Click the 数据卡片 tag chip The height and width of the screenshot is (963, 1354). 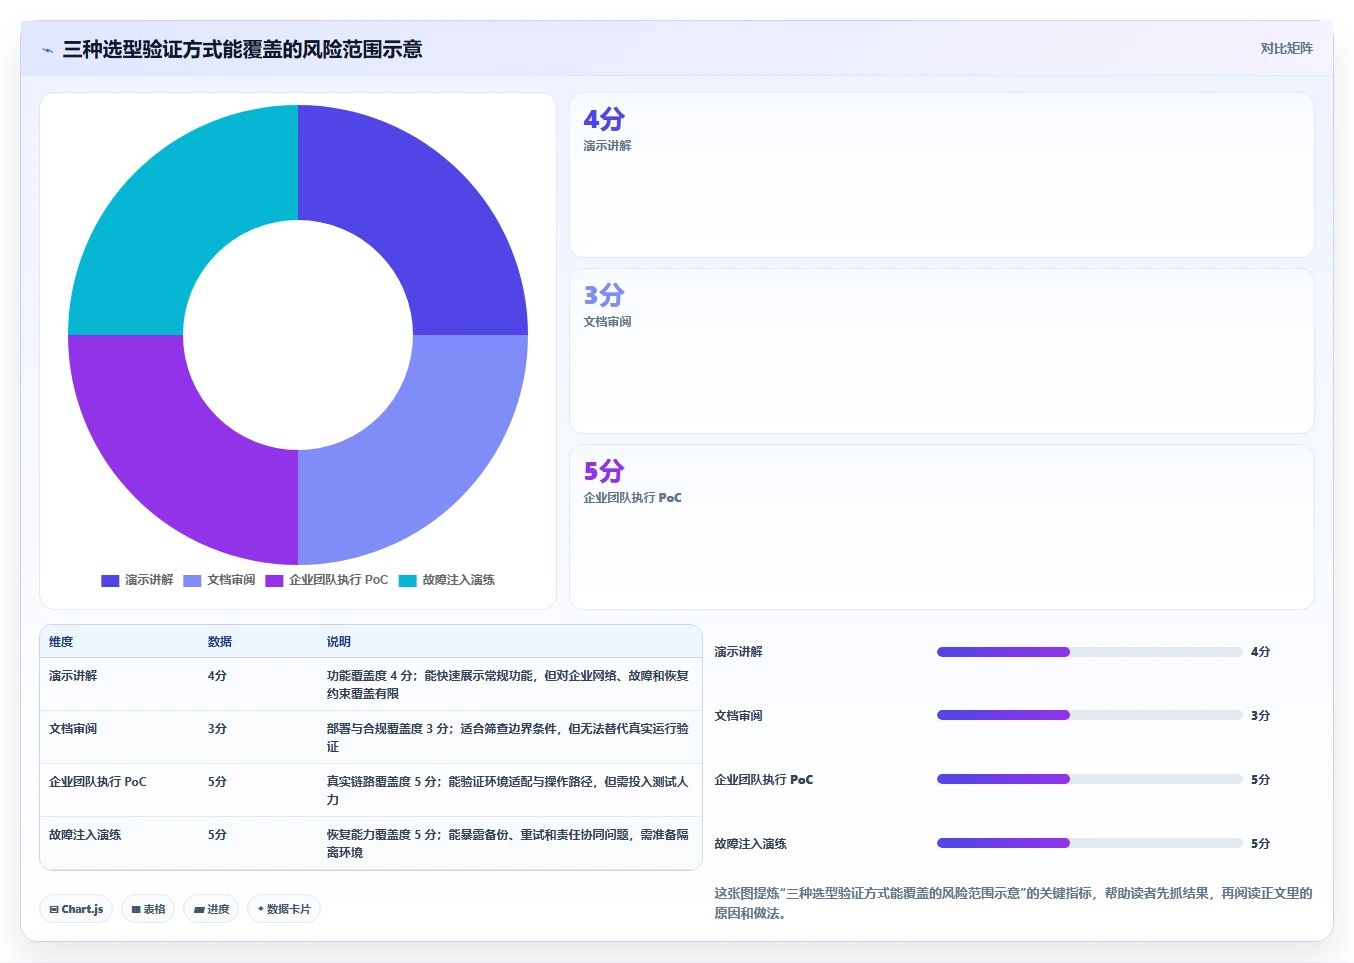284,909
